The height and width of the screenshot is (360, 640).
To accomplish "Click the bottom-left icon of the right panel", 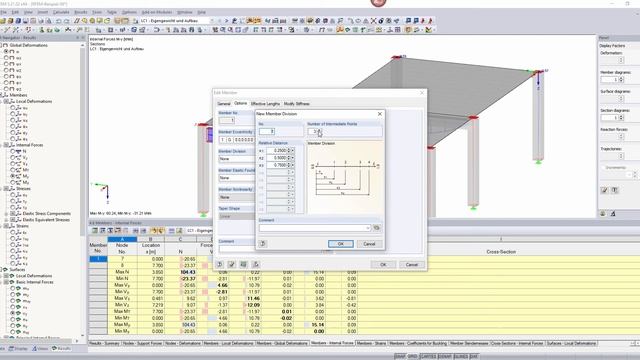I will coord(603,213).
